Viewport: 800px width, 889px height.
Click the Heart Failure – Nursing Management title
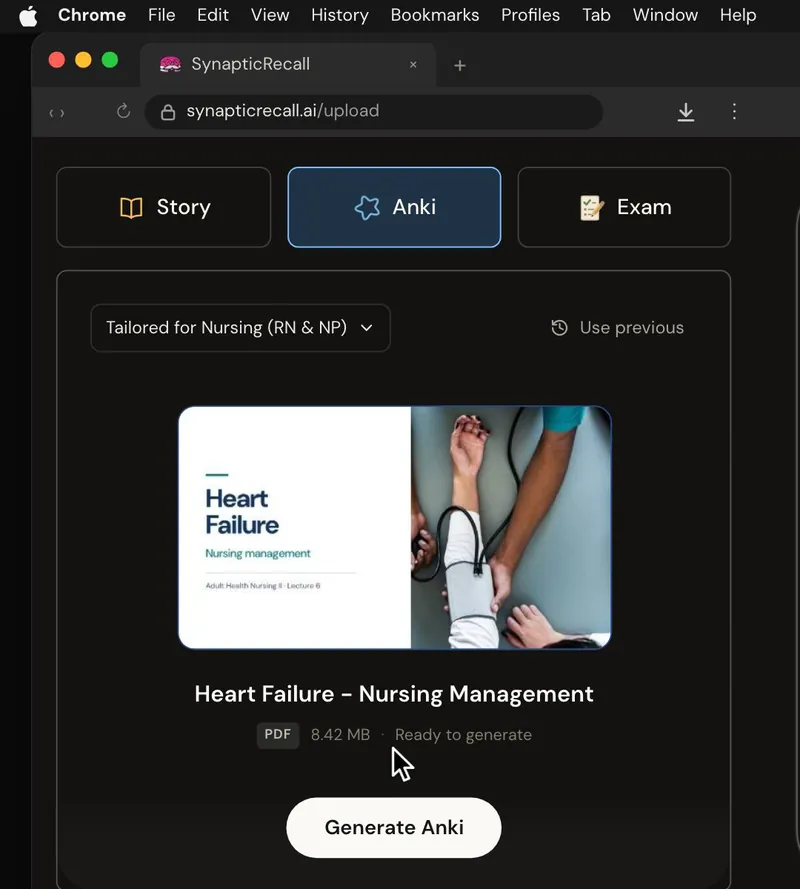[394, 694]
